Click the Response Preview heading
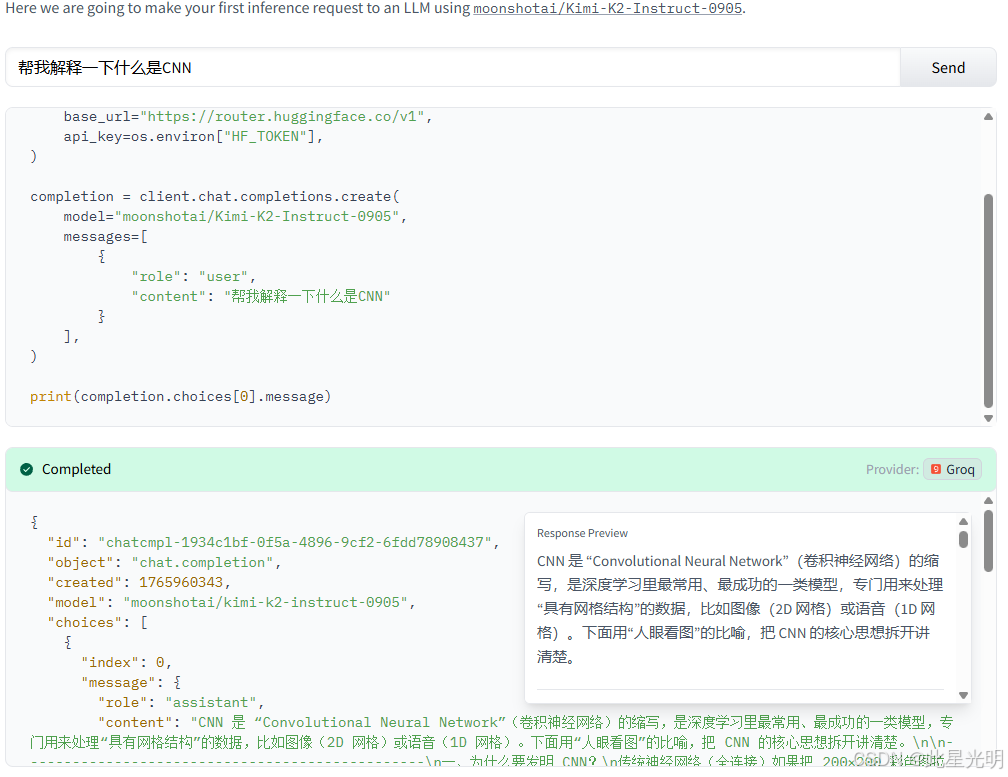This screenshot has height=777, width=1008. click(582, 533)
